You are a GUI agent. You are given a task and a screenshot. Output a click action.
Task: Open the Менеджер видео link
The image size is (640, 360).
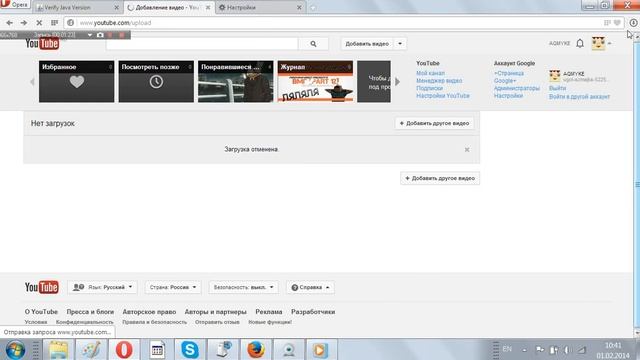click(x=439, y=81)
